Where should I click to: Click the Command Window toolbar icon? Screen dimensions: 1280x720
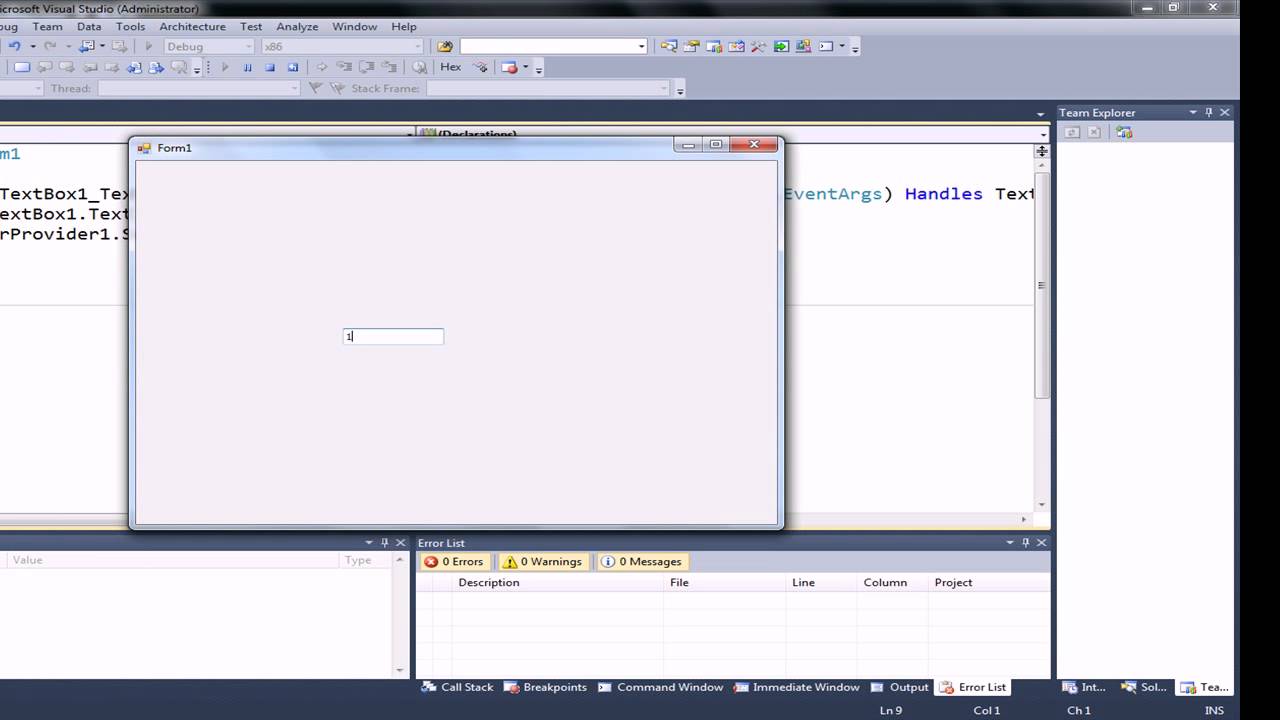coord(826,46)
